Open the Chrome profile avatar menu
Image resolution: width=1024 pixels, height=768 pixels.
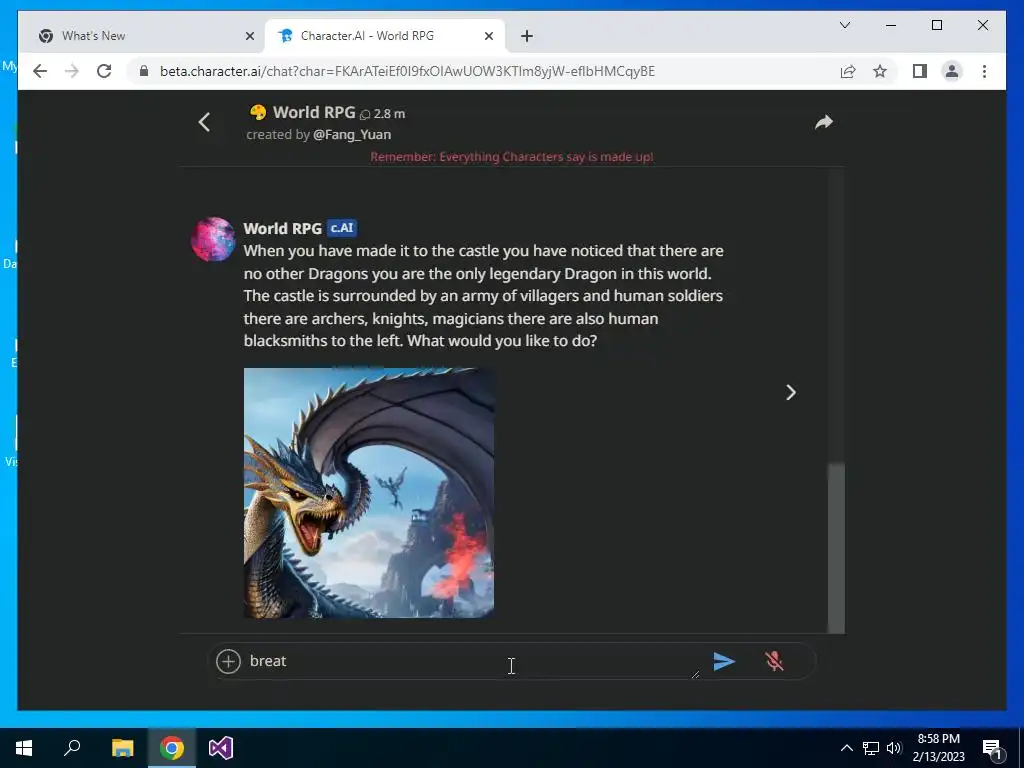(952, 71)
